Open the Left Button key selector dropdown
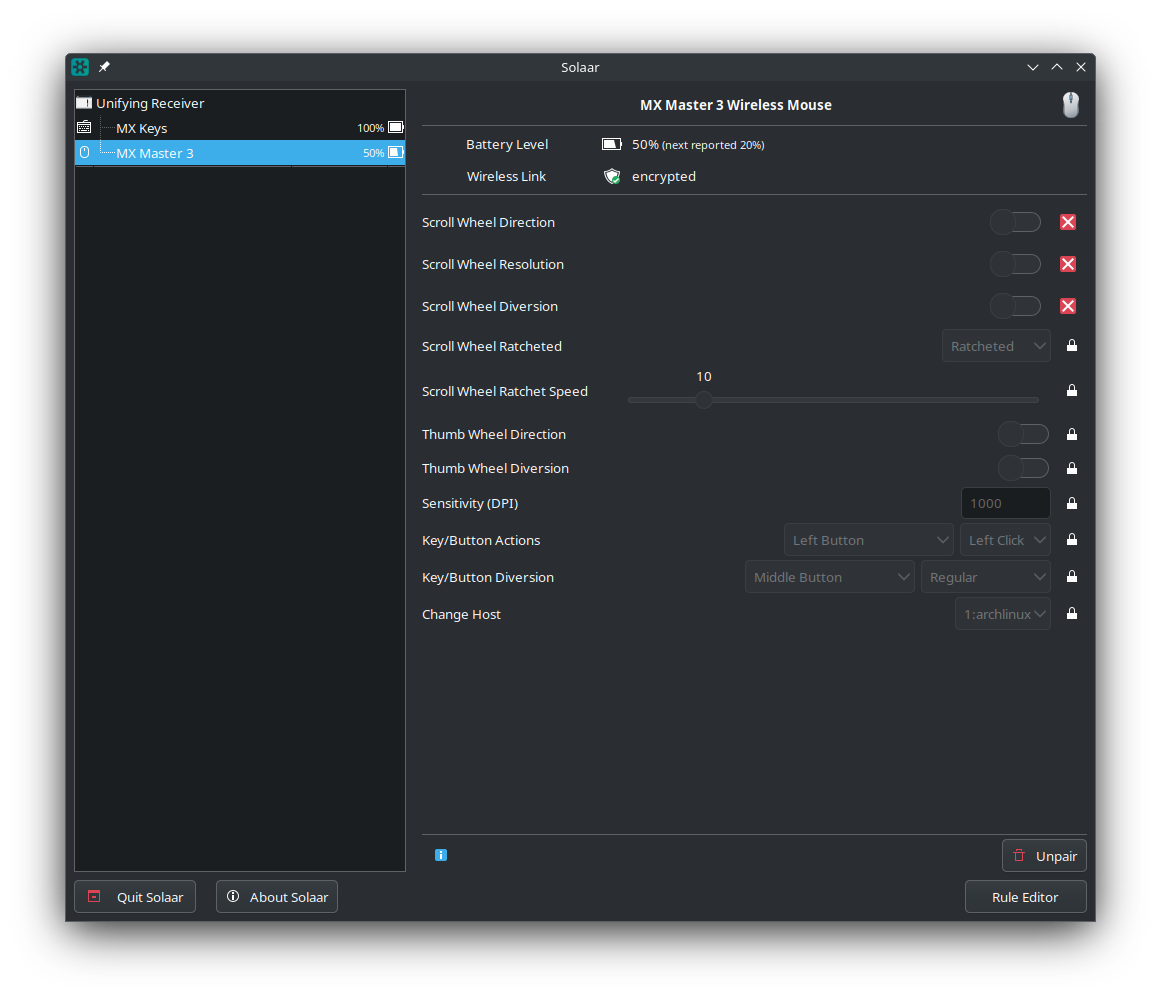The width and height of the screenshot is (1161, 999). pyautogui.click(x=869, y=540)
